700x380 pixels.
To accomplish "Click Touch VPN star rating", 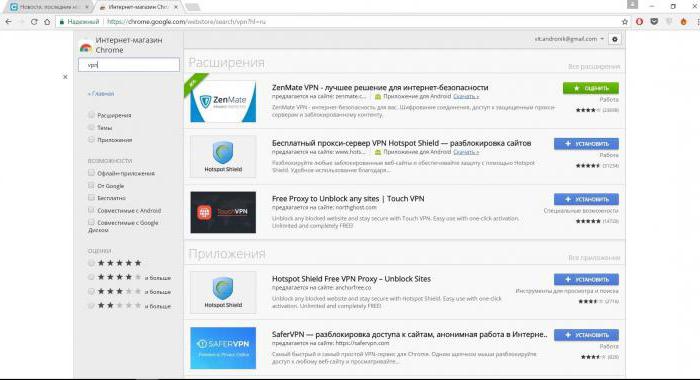I will tap(588, 221).
